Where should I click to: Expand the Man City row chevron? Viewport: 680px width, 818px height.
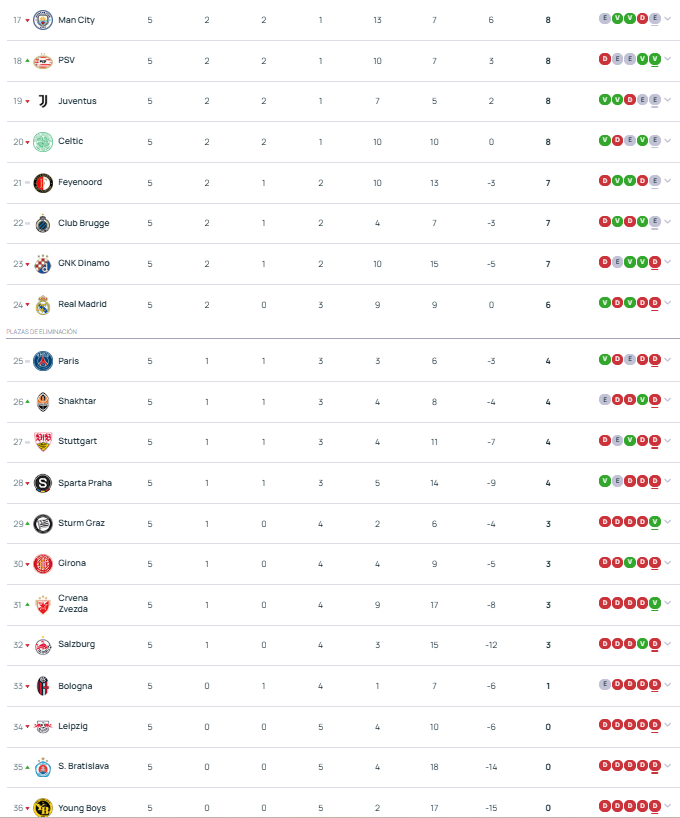tap(668, 19)
